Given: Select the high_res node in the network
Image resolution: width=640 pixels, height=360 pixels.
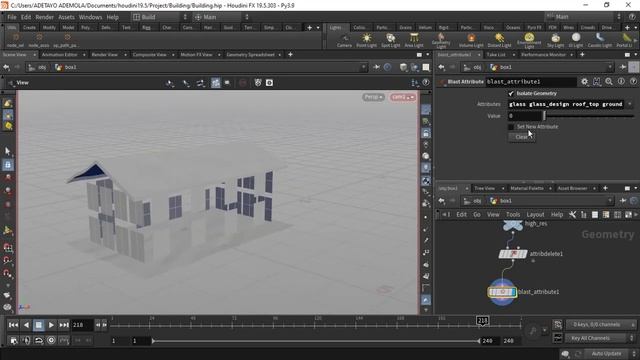Looking at the screenshot, I should point(513,225).
